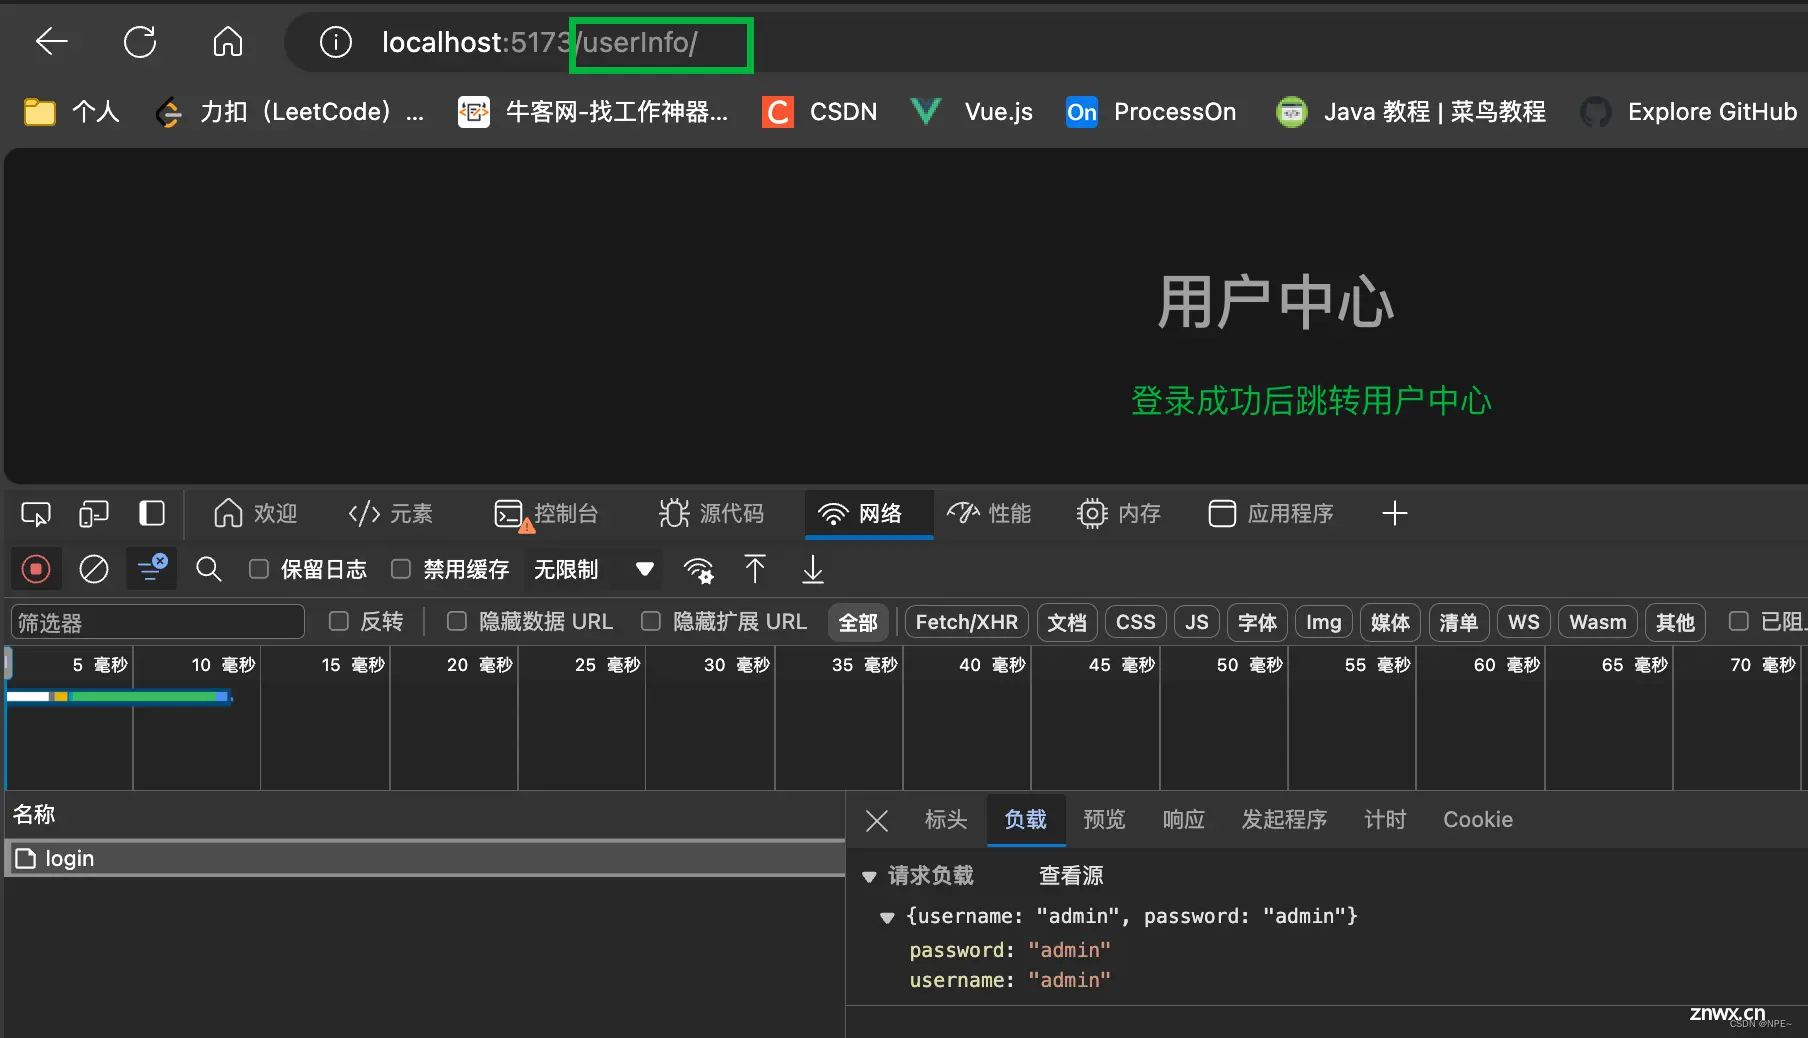Switch to the 控制台 tab
1808x1038 pixels.
[x=546, y=514]
